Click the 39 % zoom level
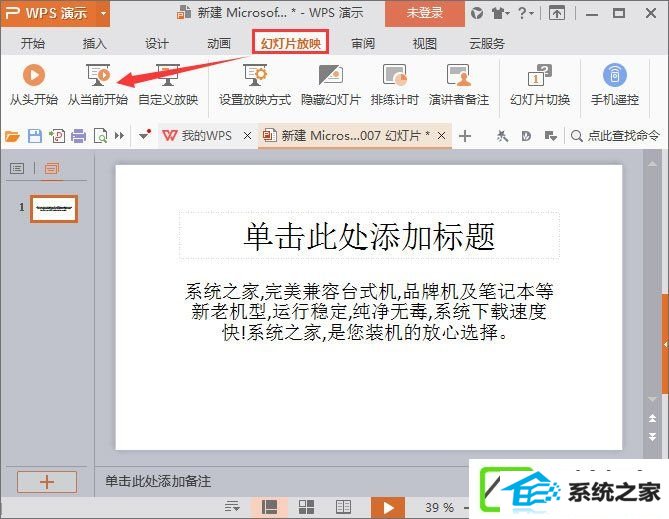 [439, 507]
